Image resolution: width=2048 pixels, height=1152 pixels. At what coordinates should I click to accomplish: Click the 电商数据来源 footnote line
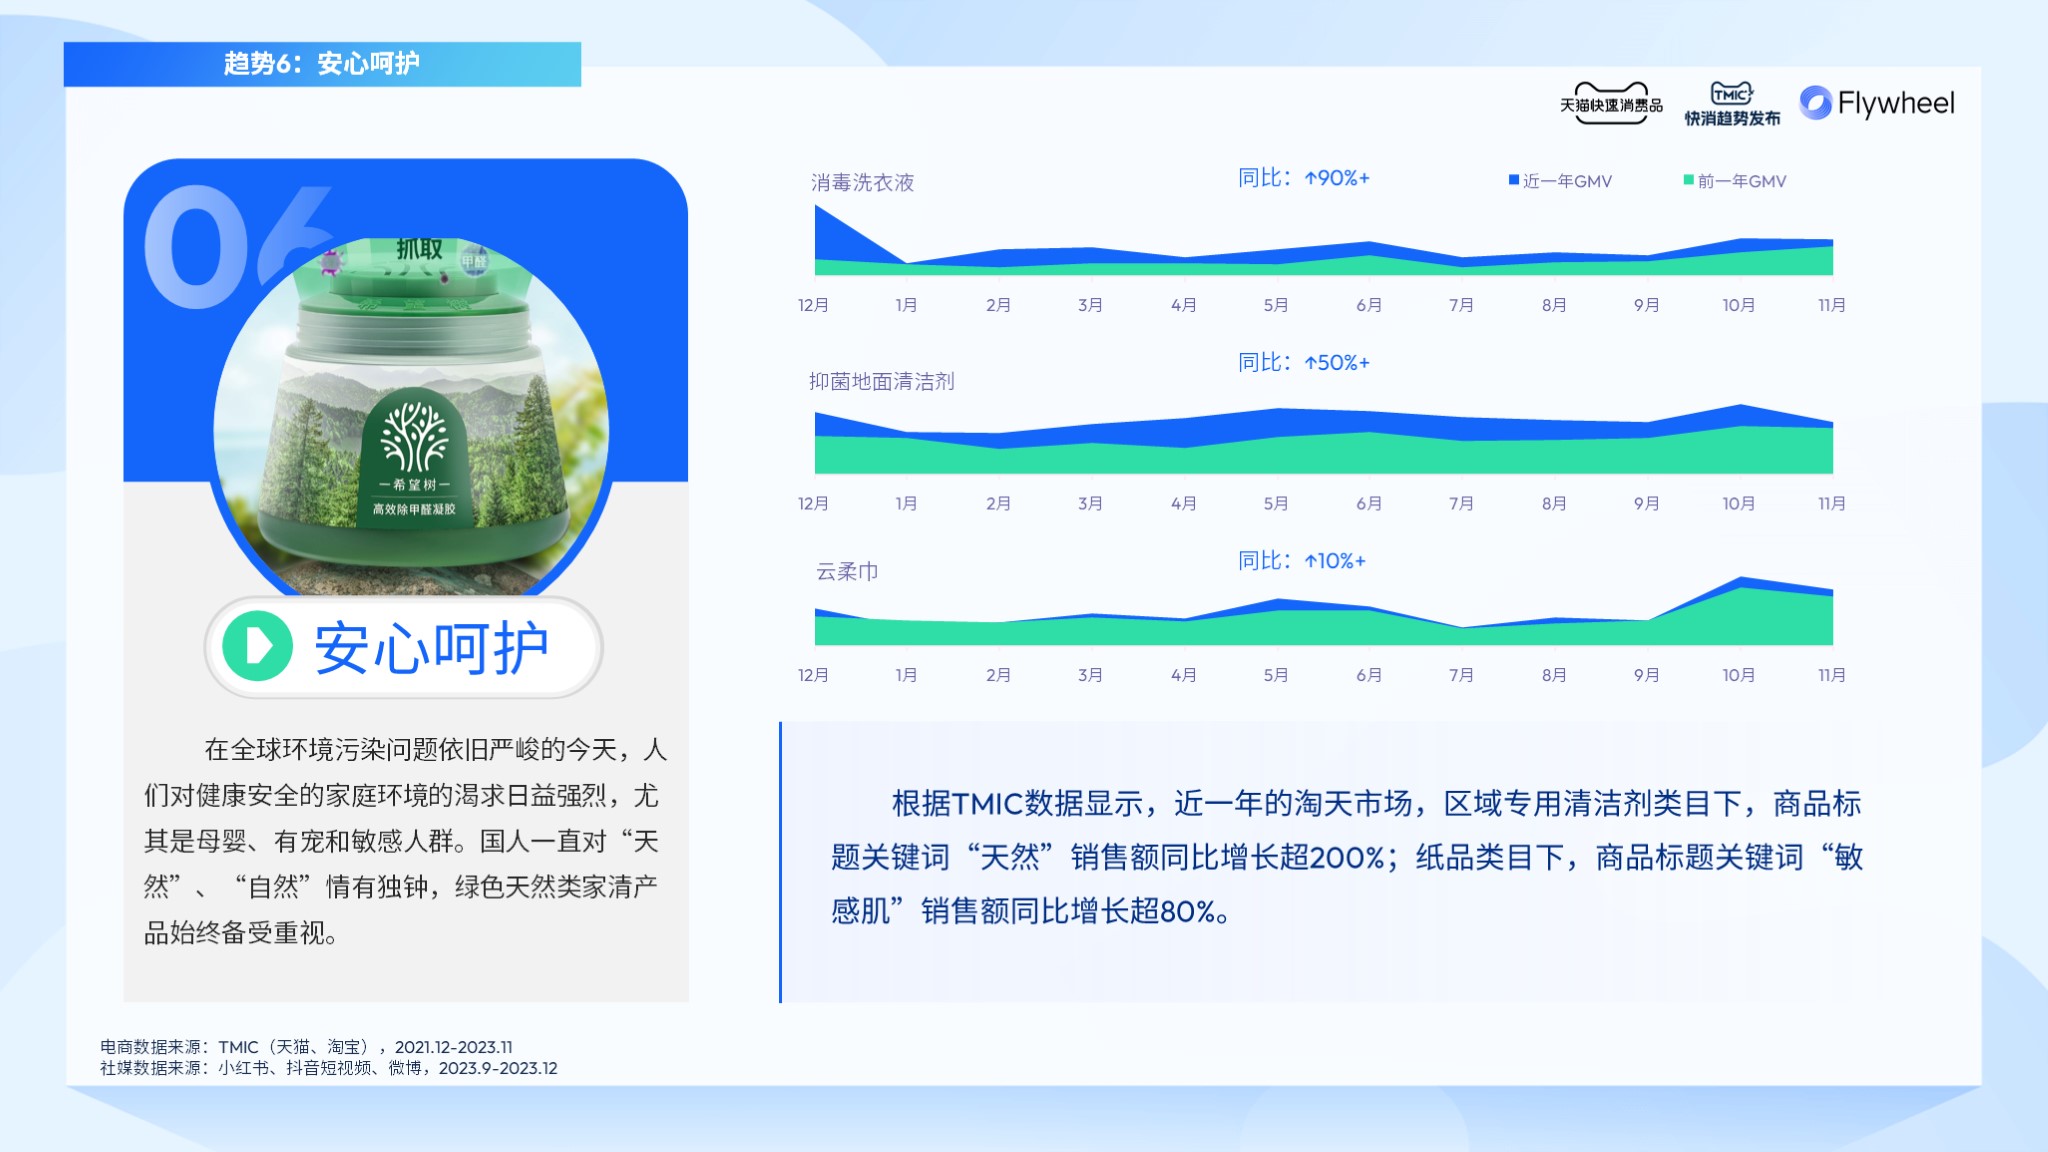306,1047
